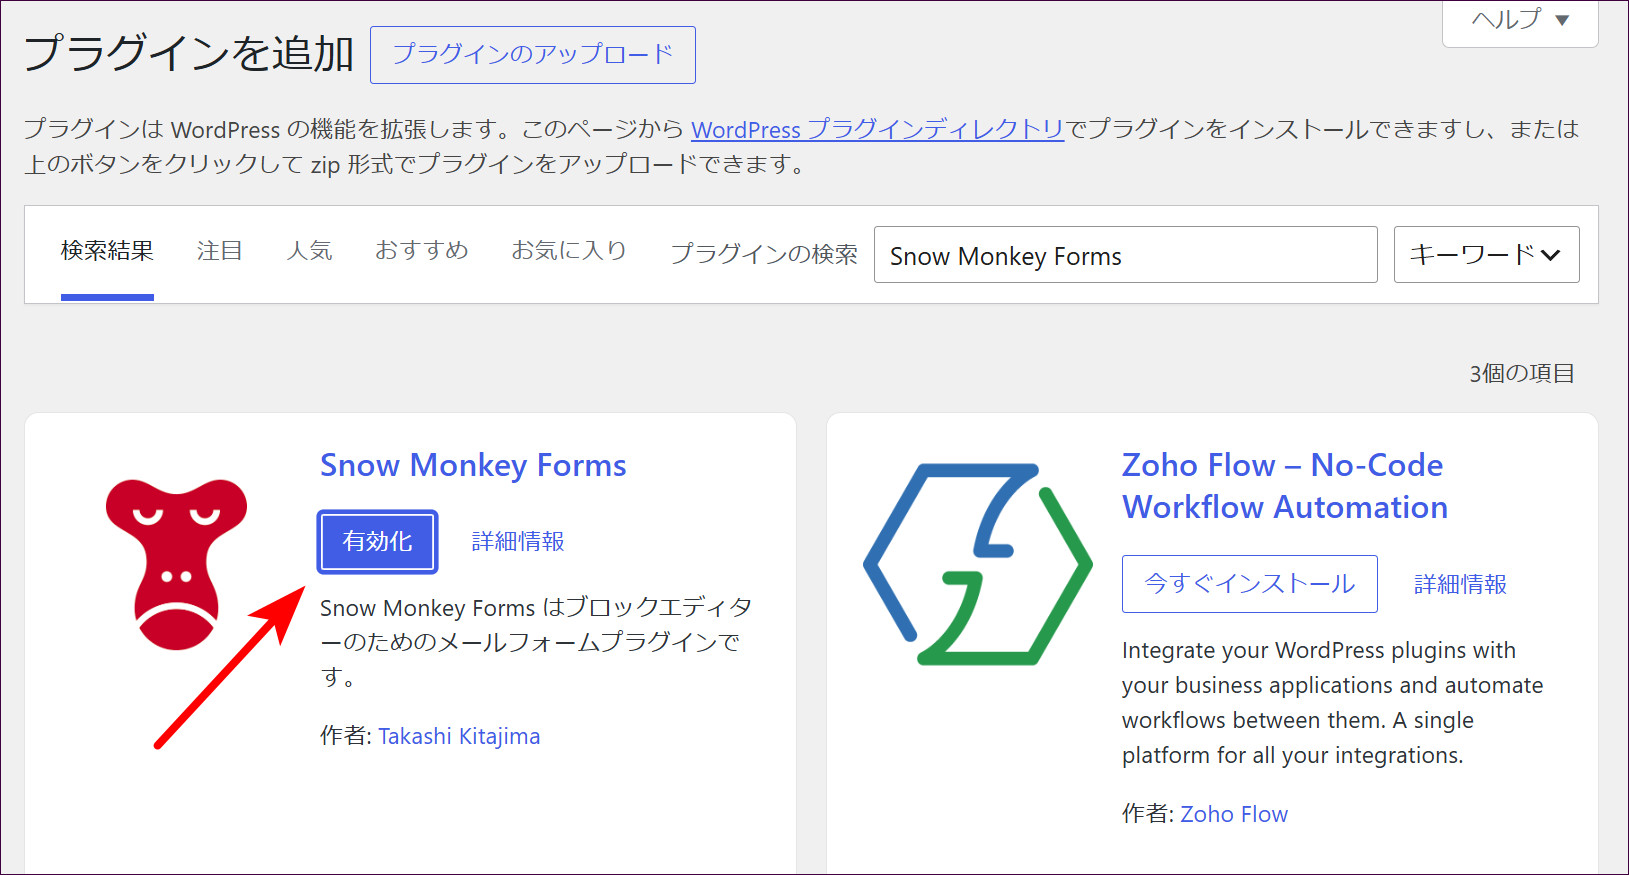Click the Snow Monkey Forms description text
Screen dimensions: 1629x875
[536, 642]
